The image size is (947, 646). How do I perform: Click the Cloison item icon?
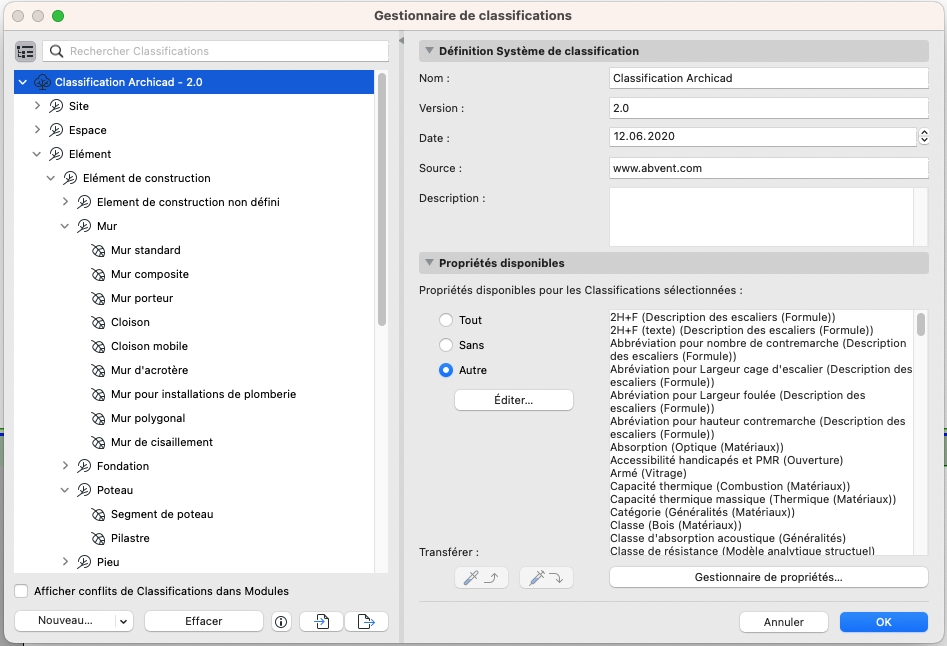(98, 322)
